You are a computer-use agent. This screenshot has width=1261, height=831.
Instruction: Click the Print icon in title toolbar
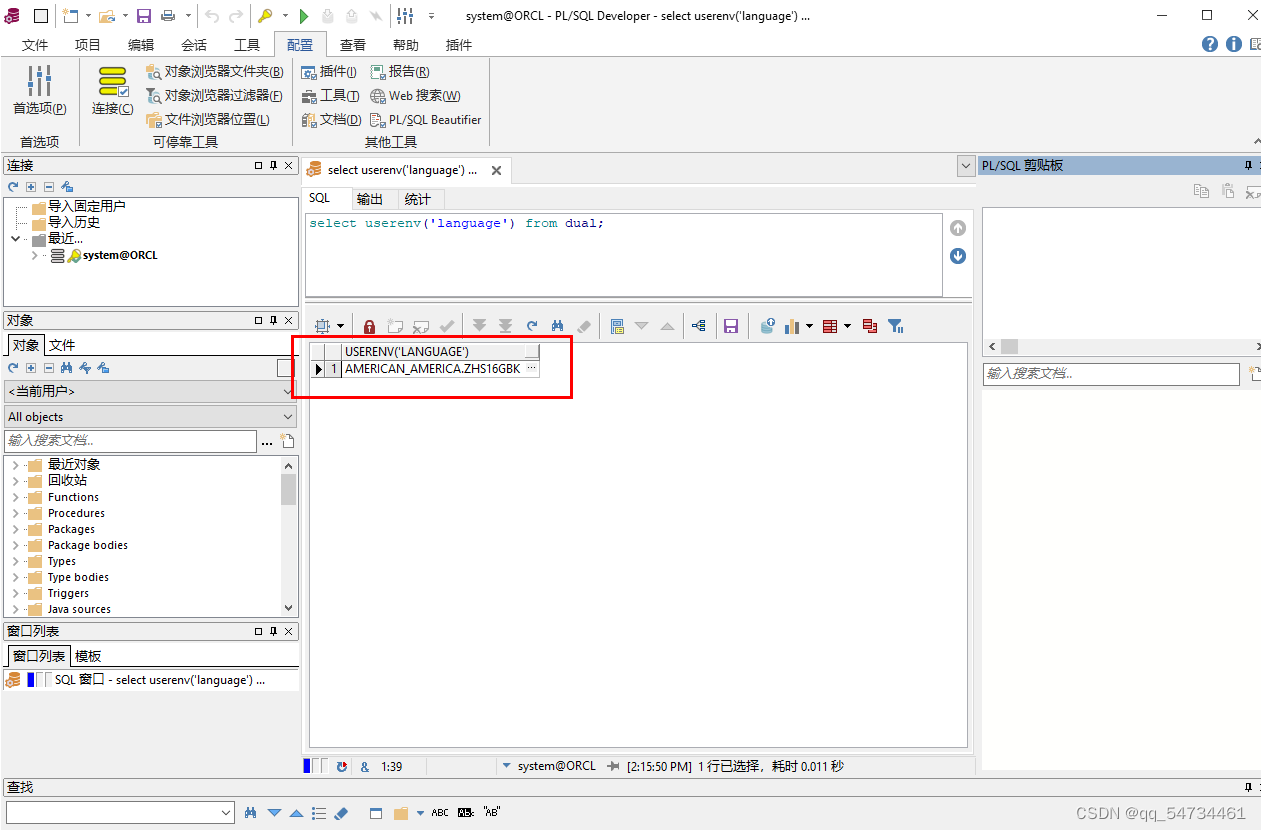[x=168, y=16]
